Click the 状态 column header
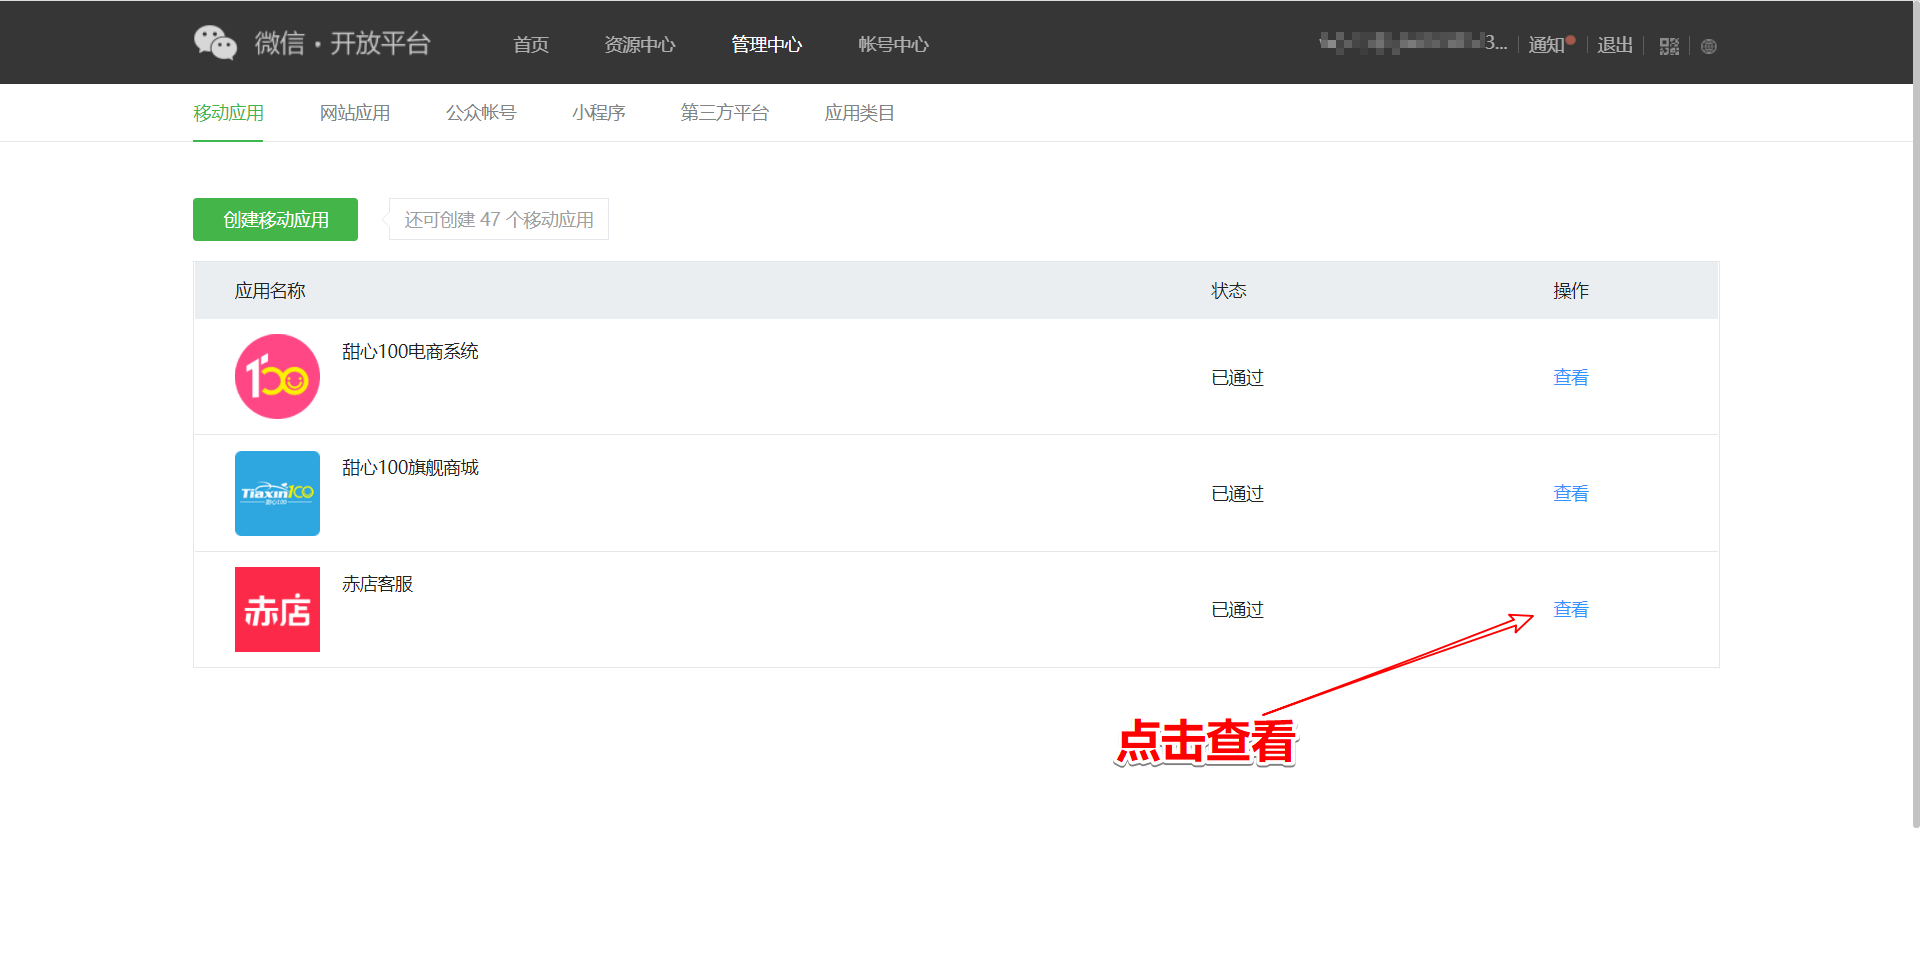Viewport: 1920px width, 954px height. (1229, 291)
